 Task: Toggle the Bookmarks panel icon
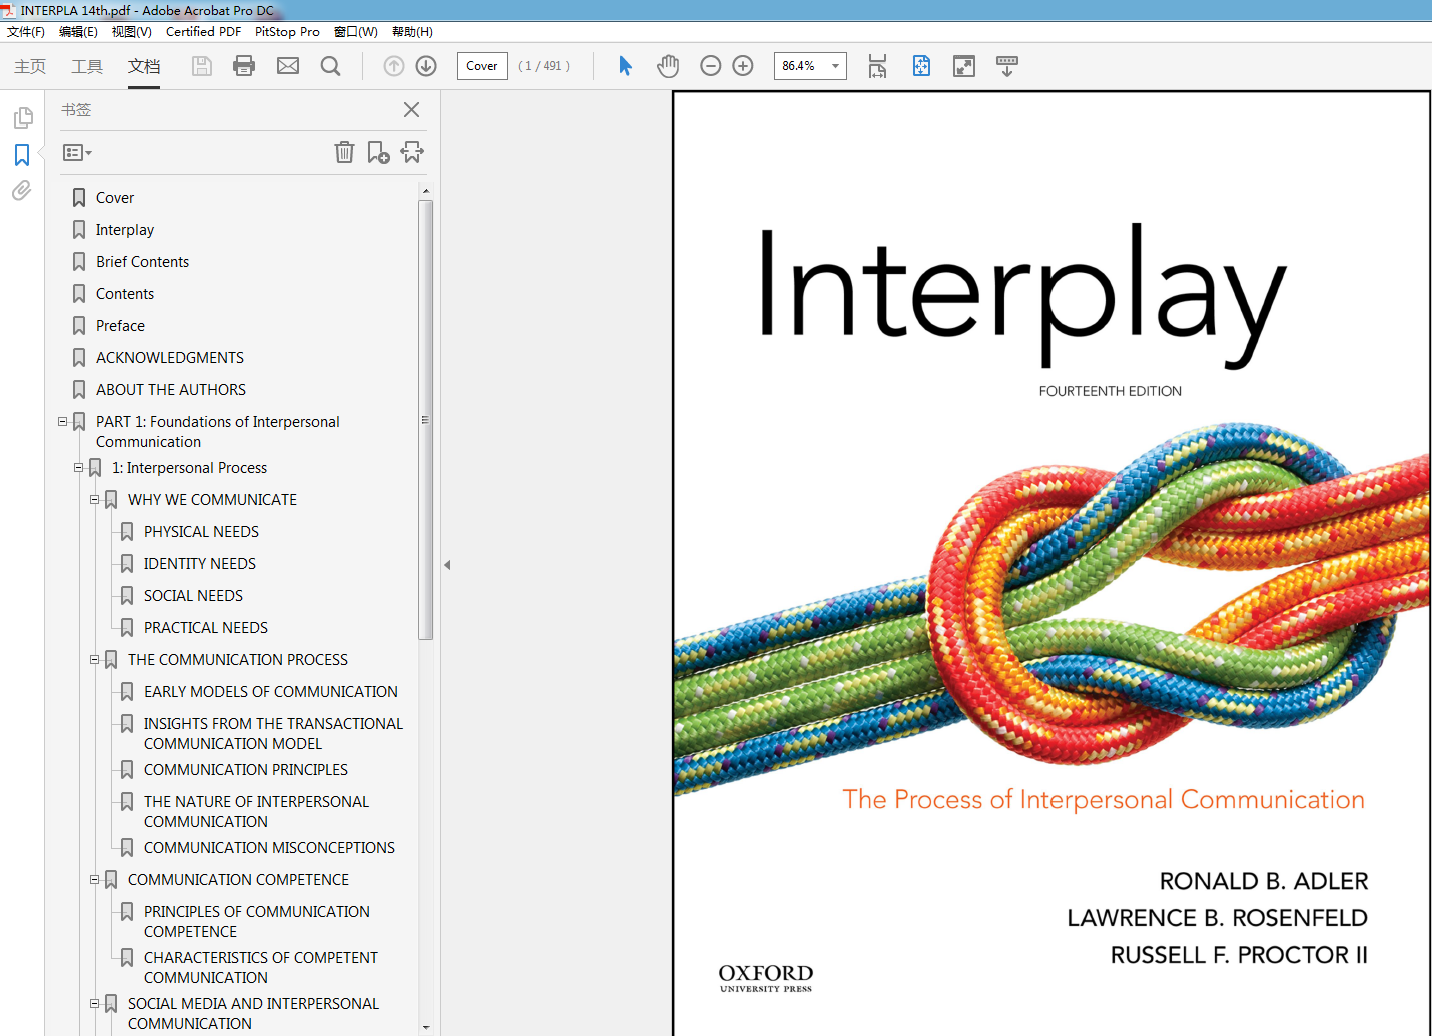tap(22, 155)
